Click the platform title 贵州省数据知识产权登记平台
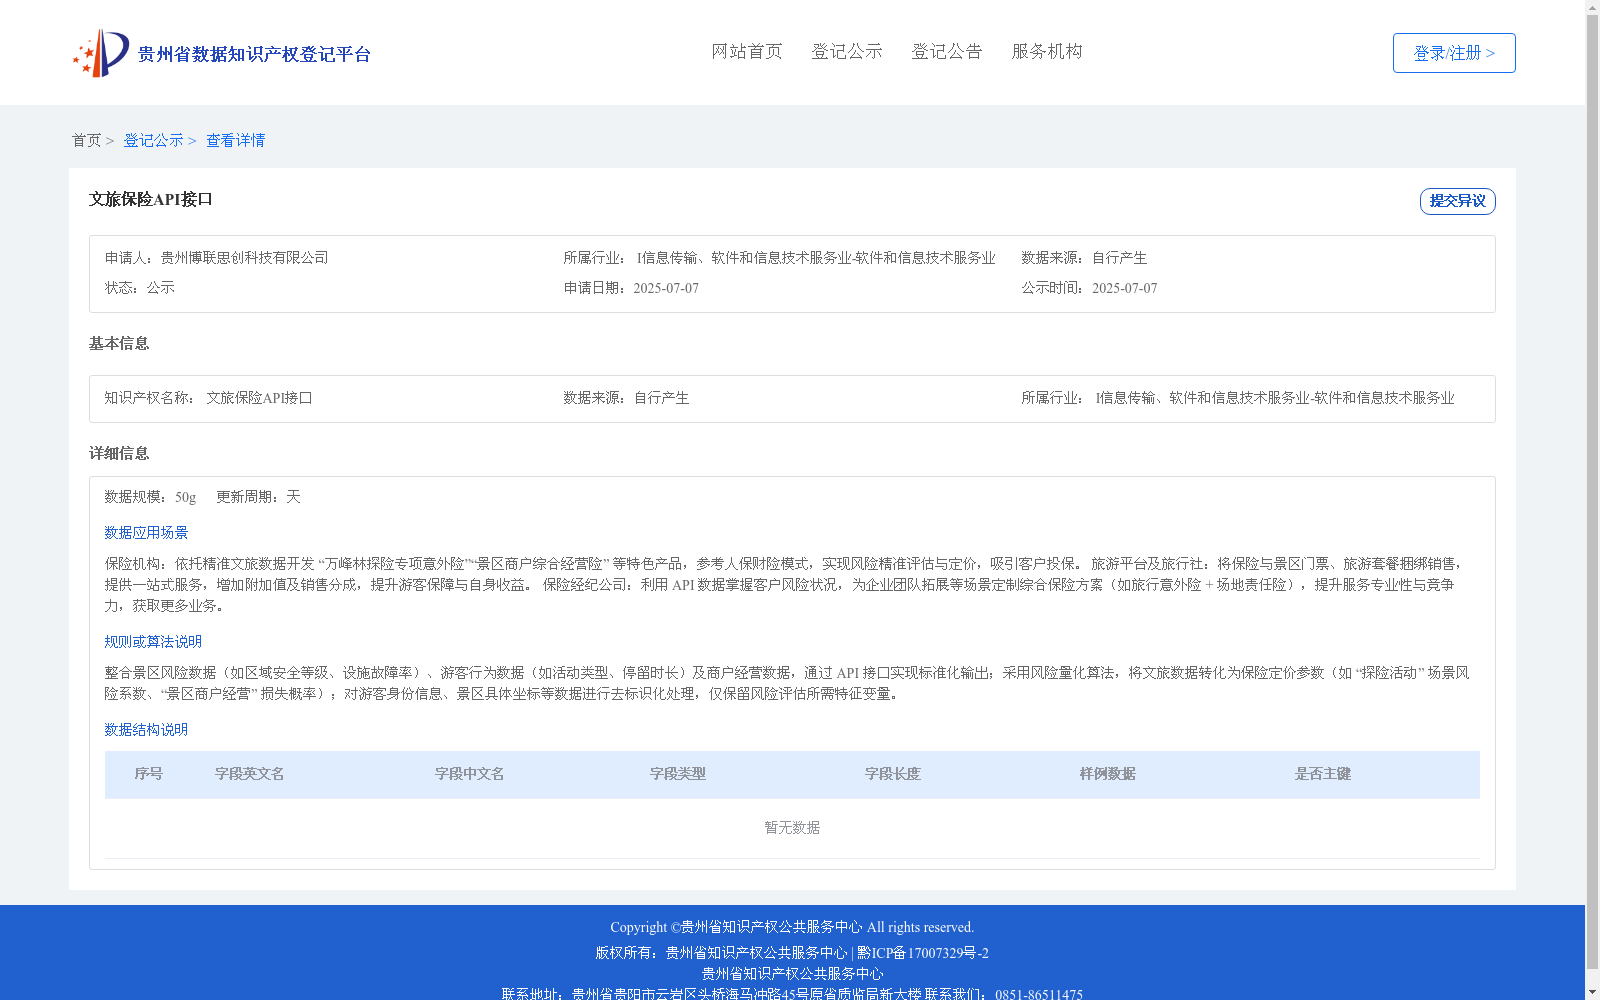1600x1000 pixels. pyautogui.click(x=254, y=54)
